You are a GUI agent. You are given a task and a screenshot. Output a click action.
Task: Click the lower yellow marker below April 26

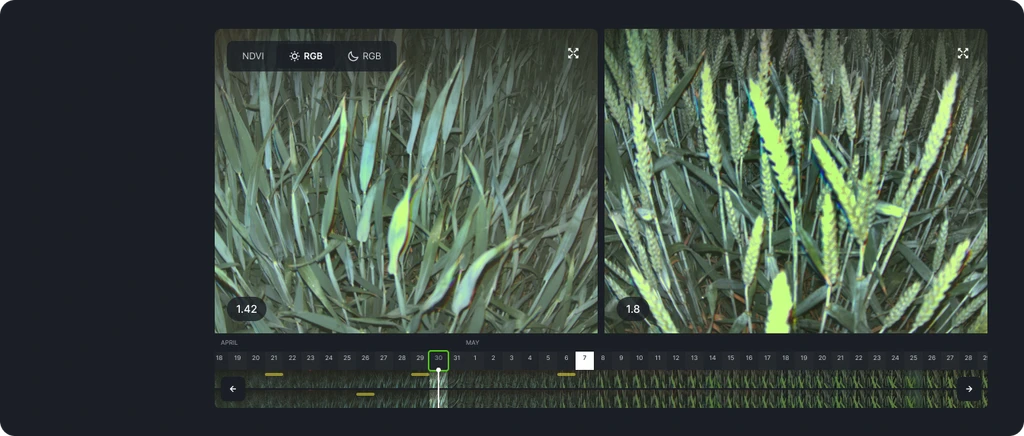tap(365, 394)
